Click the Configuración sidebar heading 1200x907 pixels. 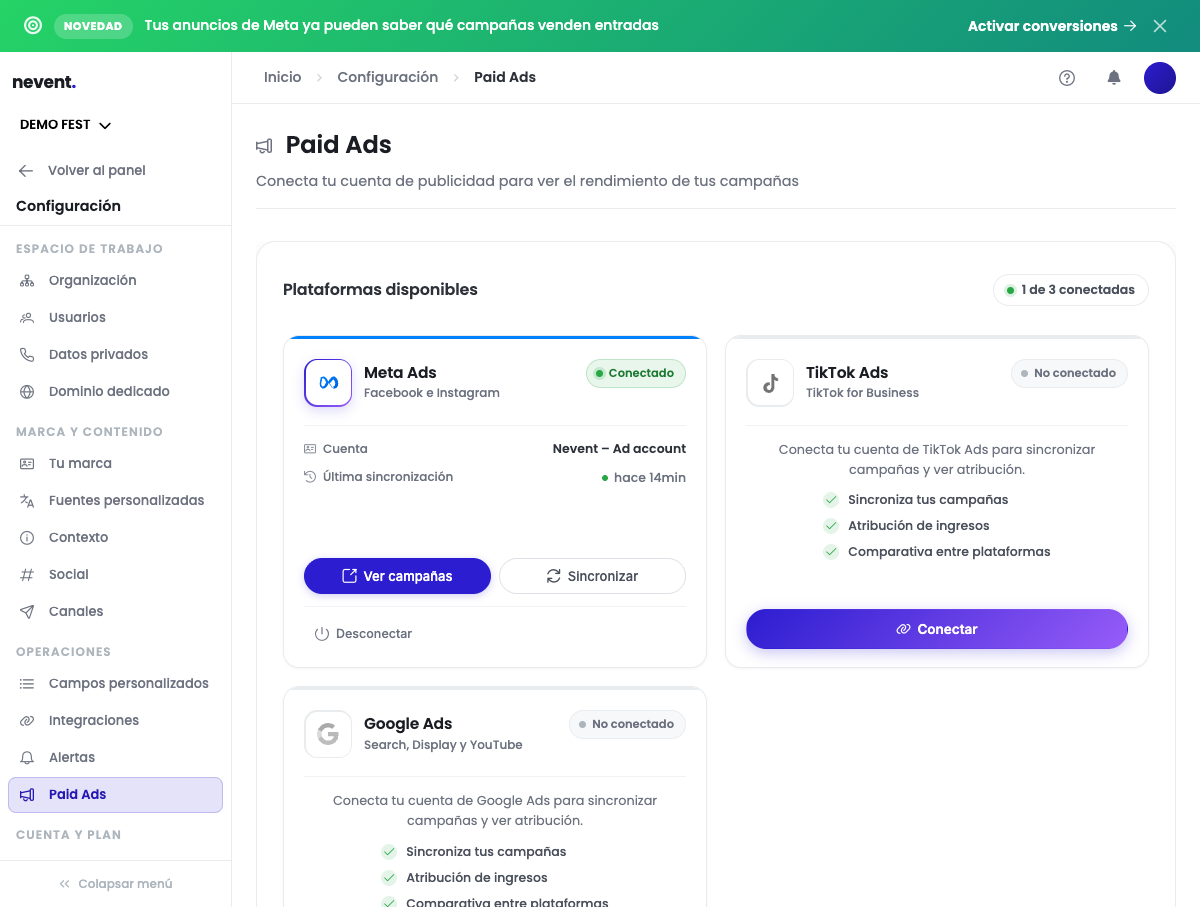68,206
